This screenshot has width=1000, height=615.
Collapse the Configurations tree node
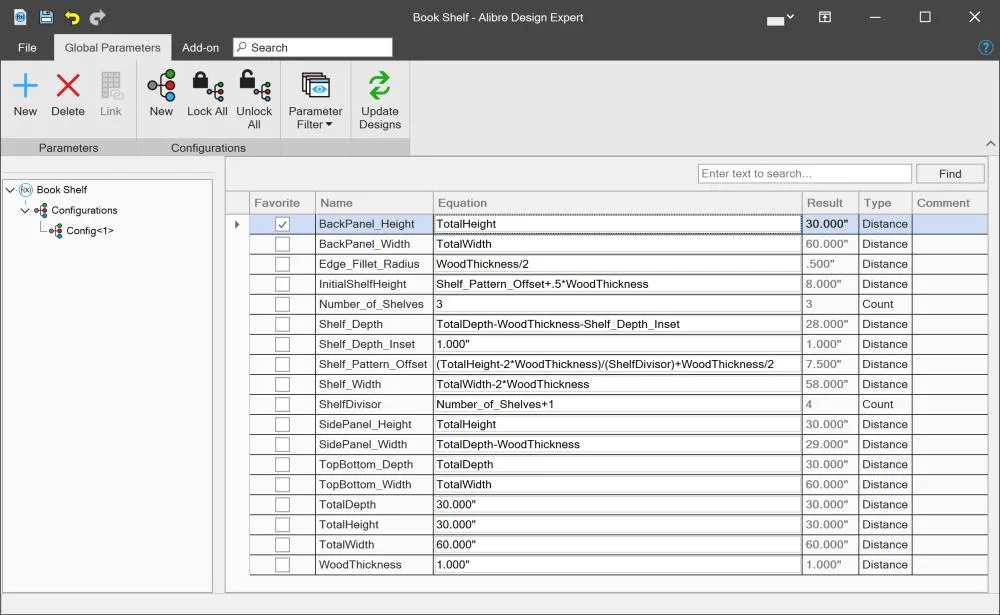tap(25, 211)
